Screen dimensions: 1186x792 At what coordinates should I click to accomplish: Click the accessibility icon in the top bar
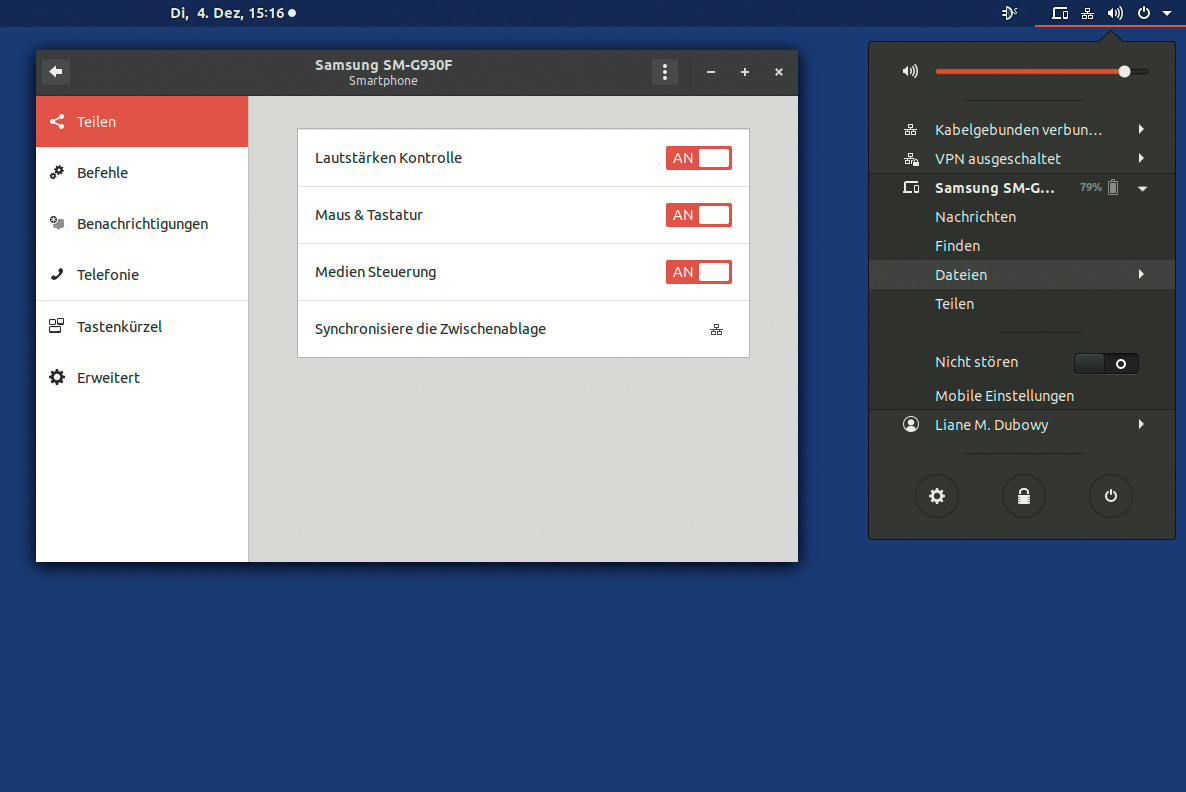tap(1009, 13)
